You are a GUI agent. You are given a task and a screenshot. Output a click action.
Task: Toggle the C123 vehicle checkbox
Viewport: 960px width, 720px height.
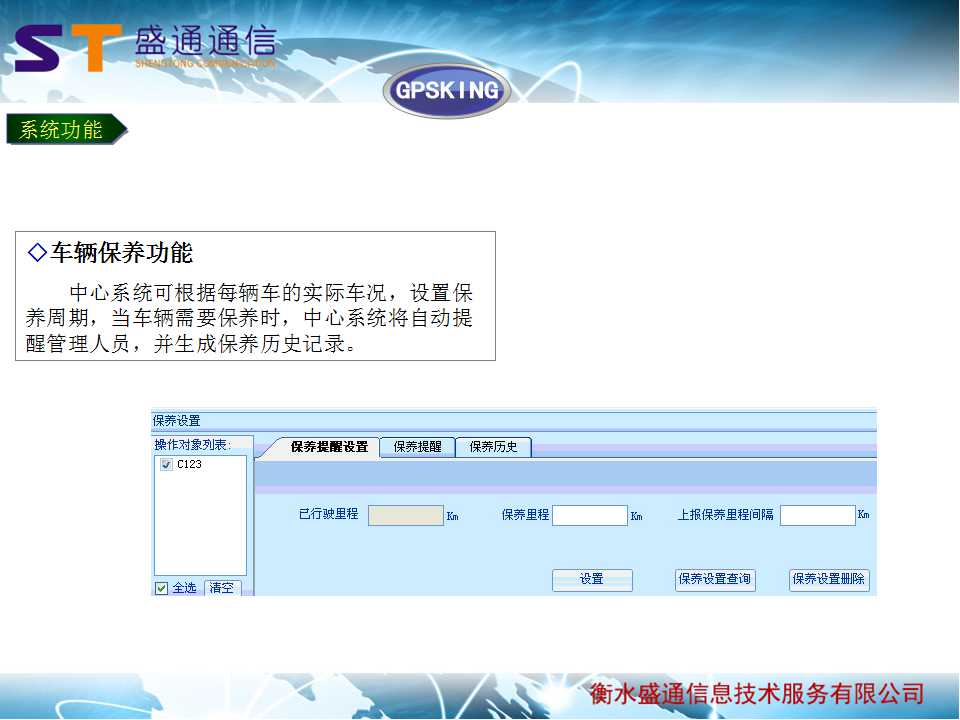coord(166,465)
